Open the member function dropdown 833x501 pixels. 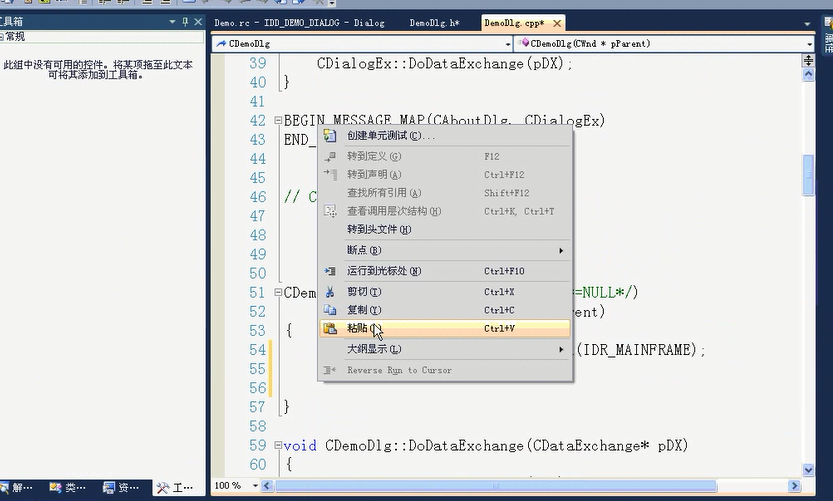click(x=809, y=44)
